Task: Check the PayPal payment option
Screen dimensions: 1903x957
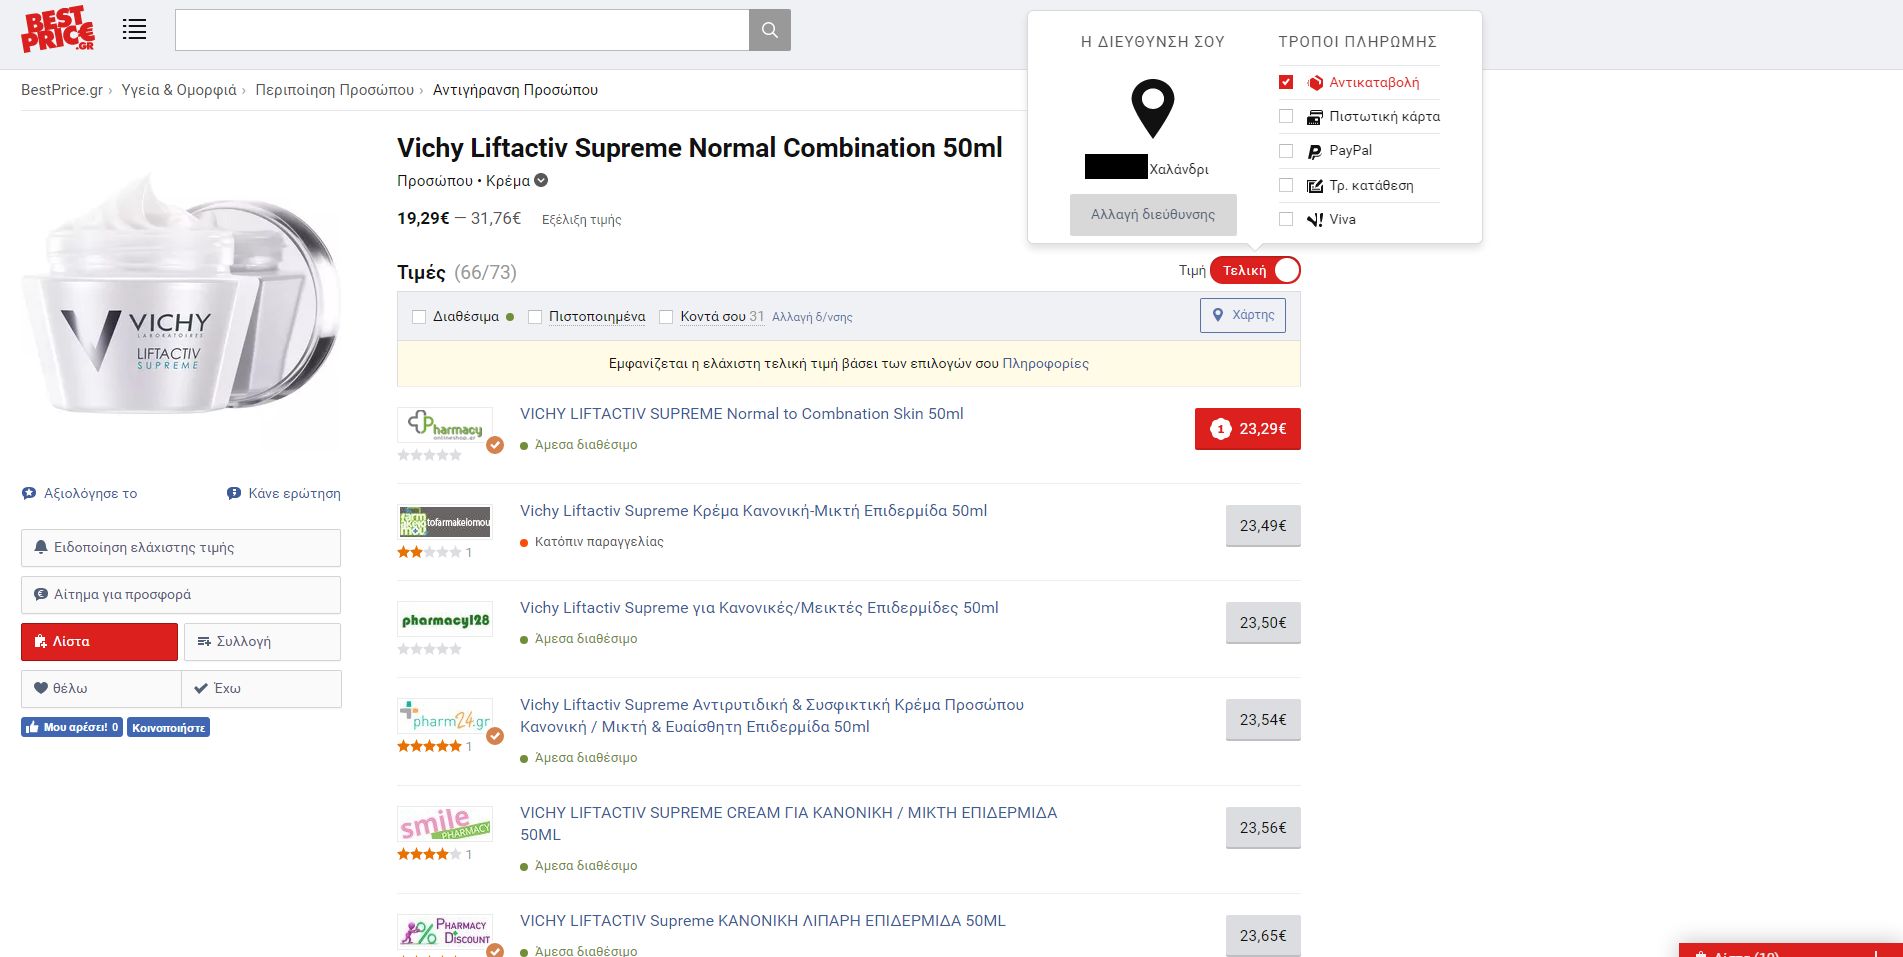Action: [1286, 151]
